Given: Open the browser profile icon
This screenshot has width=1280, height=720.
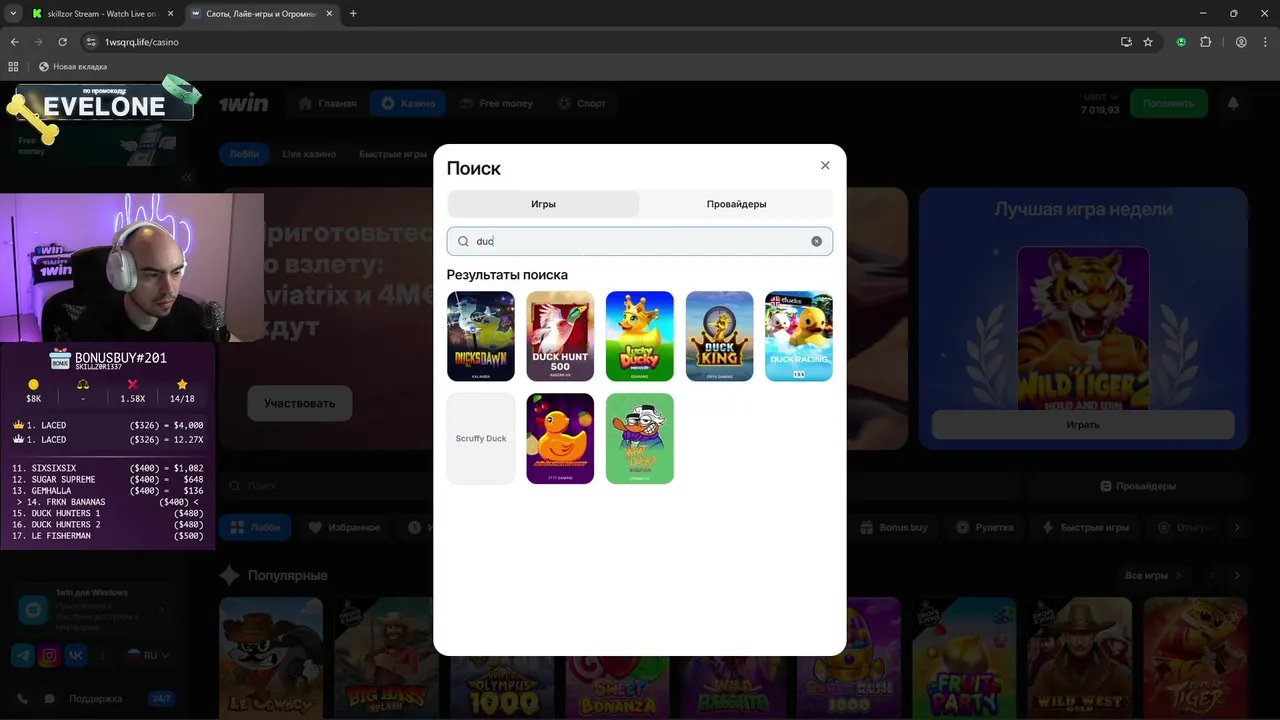Looking at the screenshot, I should point(1241,42).
